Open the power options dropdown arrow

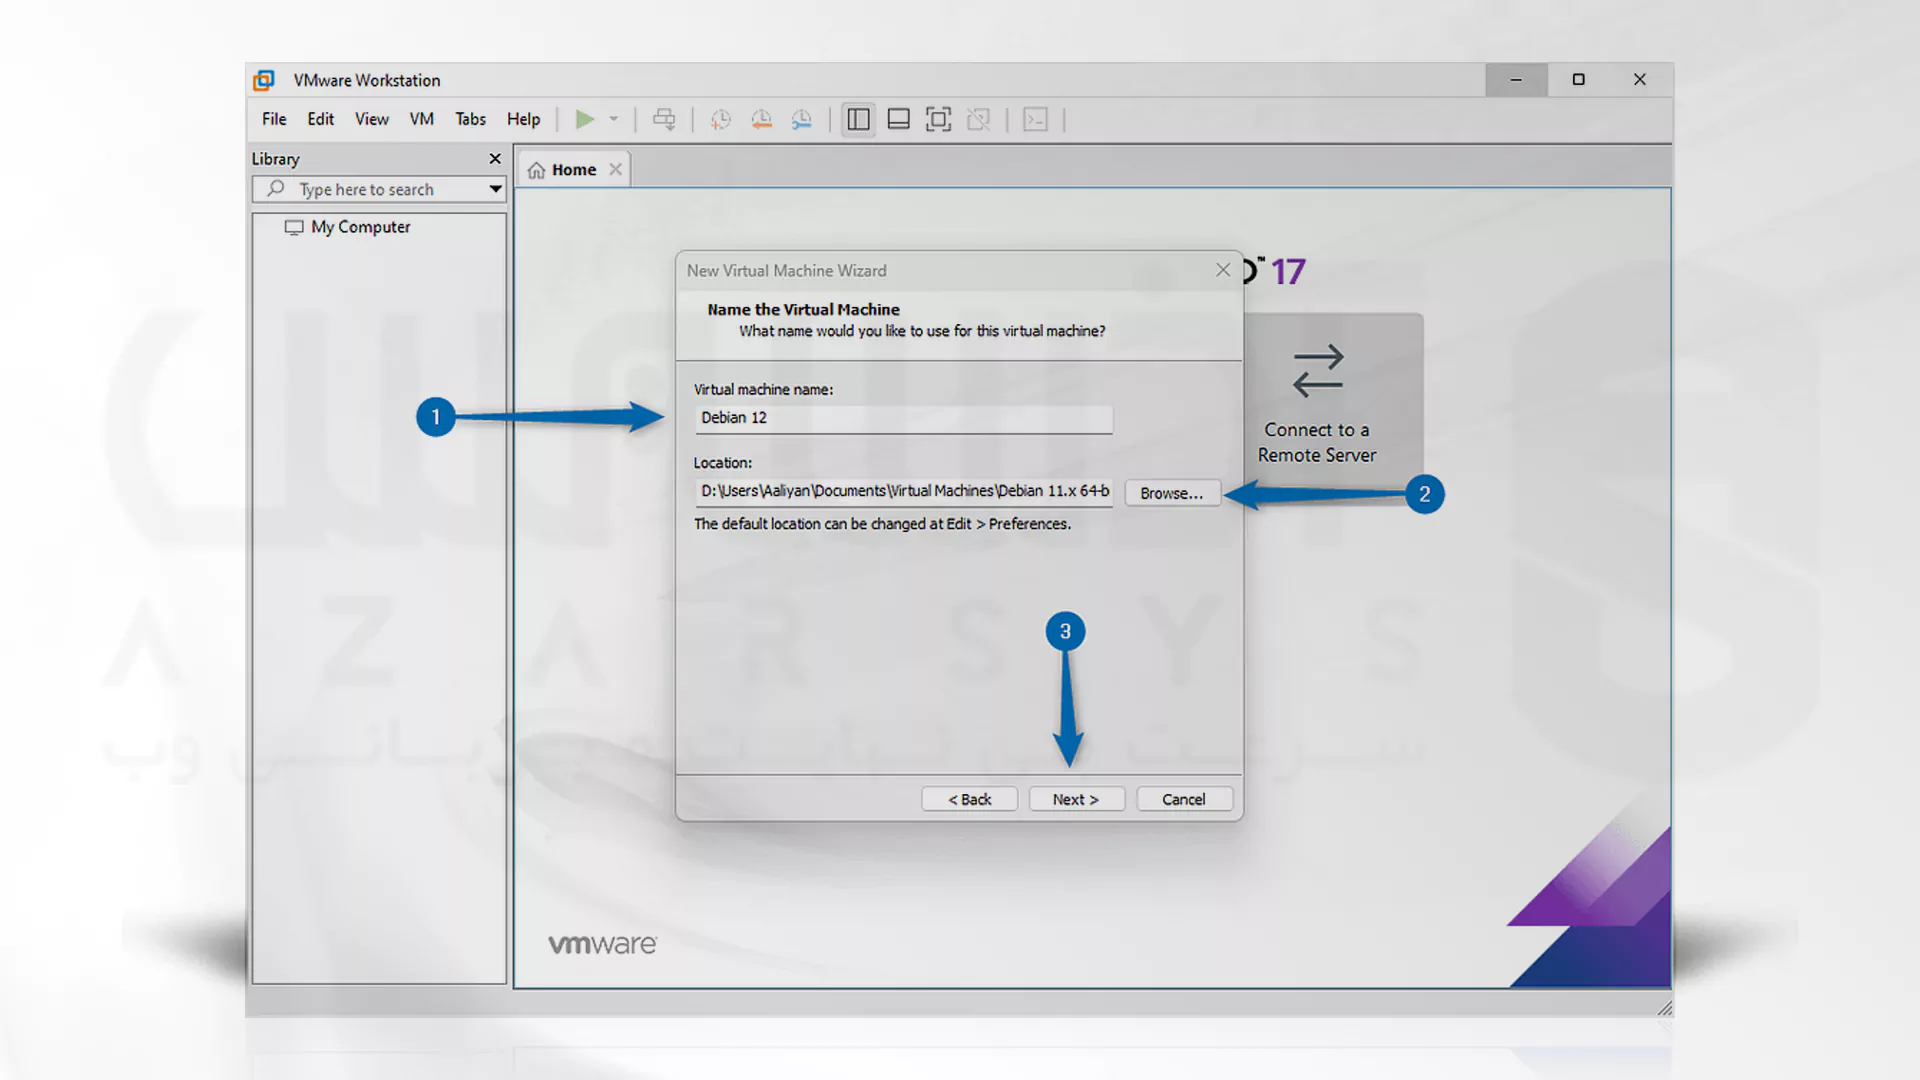614,119
